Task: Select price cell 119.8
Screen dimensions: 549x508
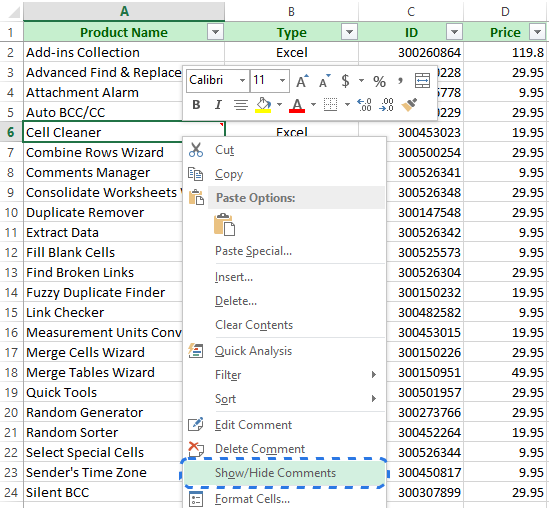Action: tap(506, 52)
